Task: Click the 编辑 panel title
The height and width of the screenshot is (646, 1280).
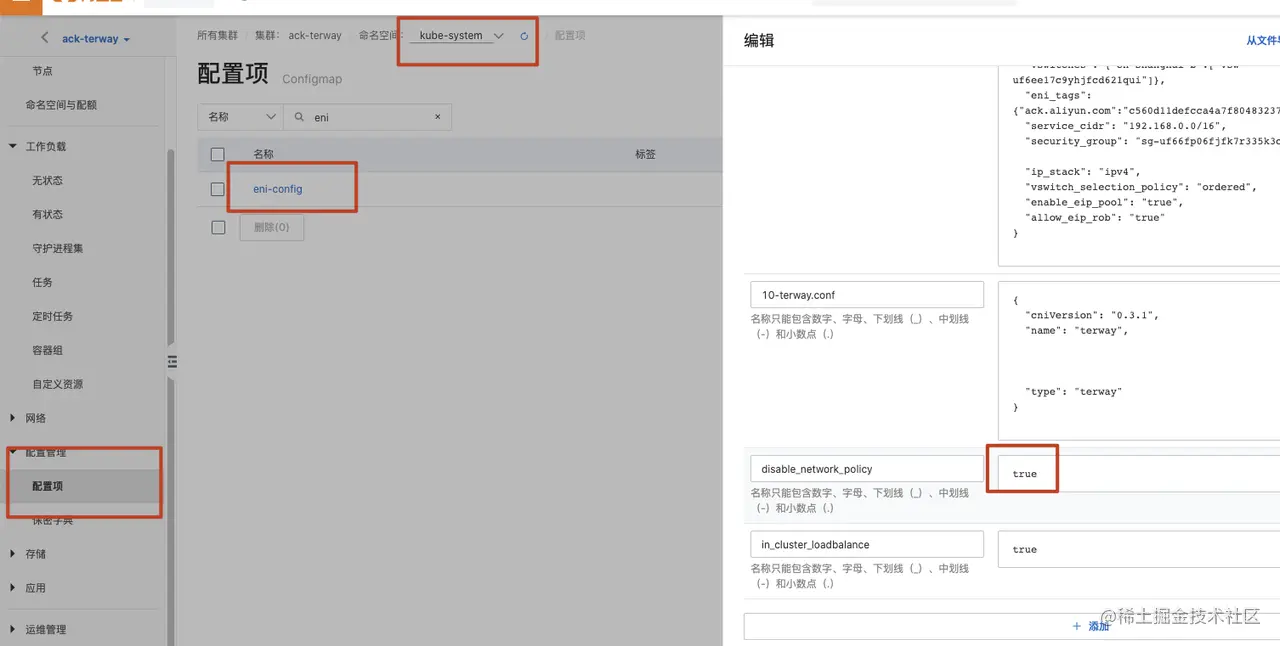Action: [759, 41]
